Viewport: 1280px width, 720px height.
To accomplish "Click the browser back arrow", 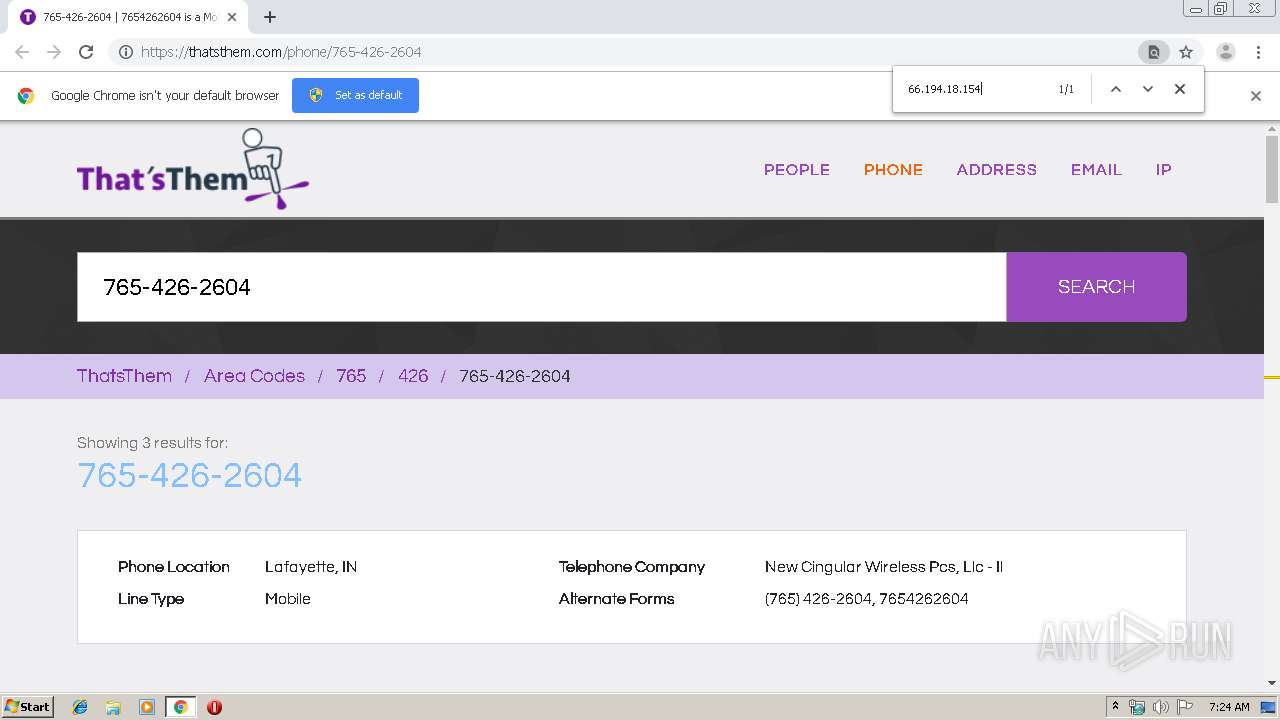I will (x=22, y=52).
